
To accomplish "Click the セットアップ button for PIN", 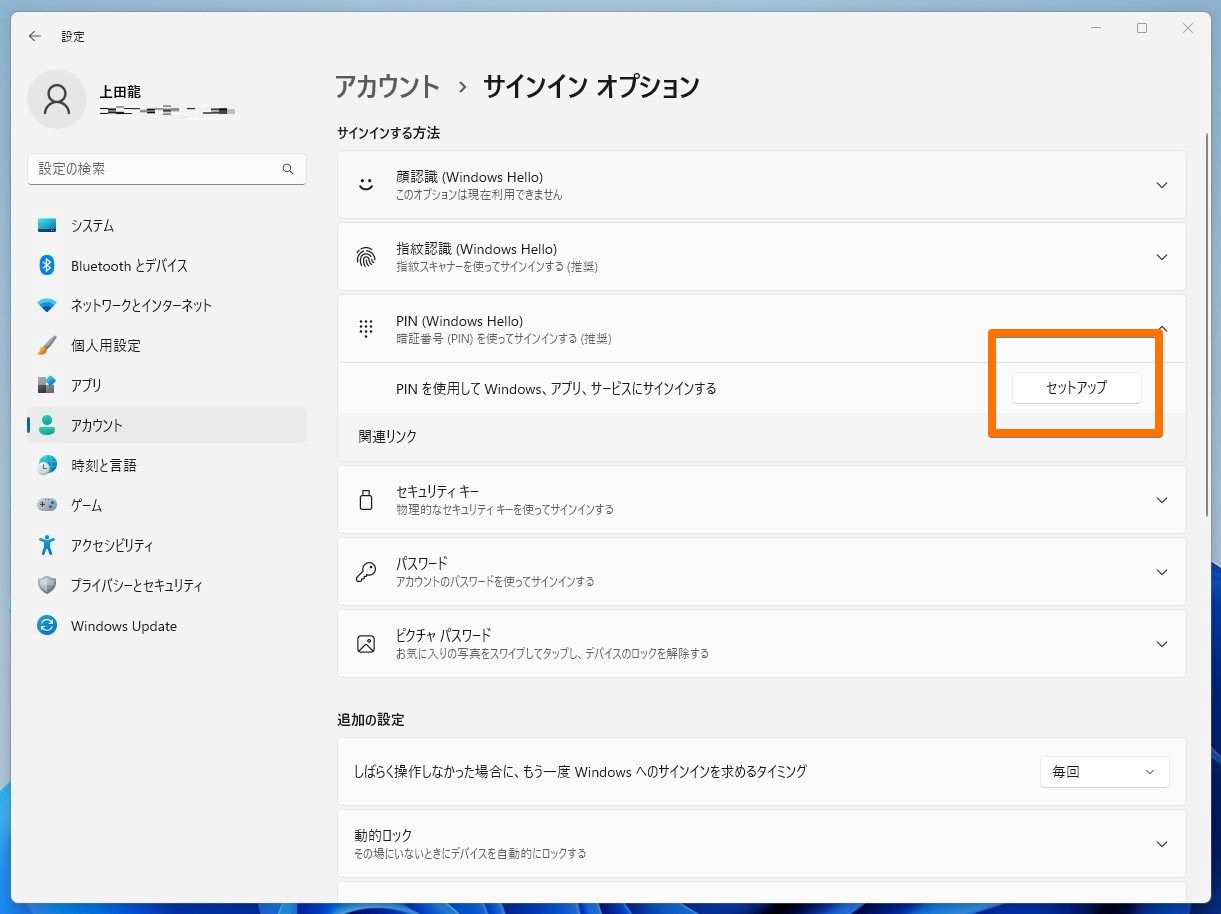I will tap(1076, 388).
